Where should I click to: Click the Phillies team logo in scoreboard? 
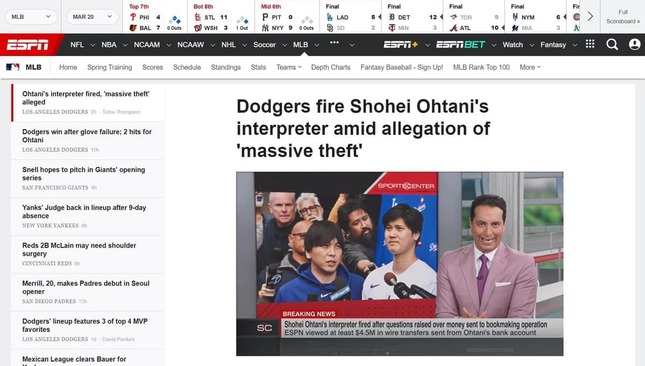click(133, 17)
